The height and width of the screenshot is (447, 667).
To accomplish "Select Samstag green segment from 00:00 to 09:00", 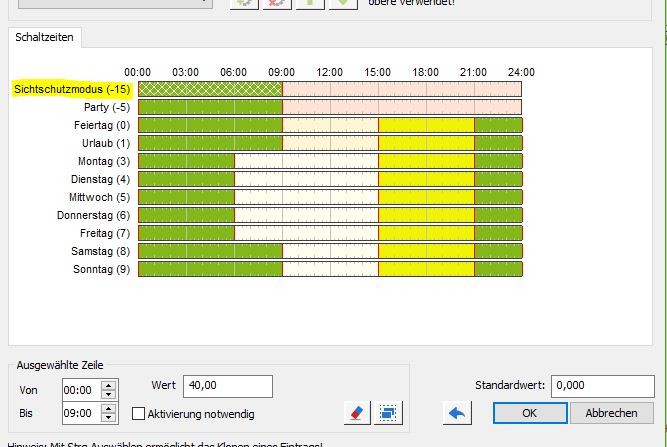I will click(x=211, y=251).
